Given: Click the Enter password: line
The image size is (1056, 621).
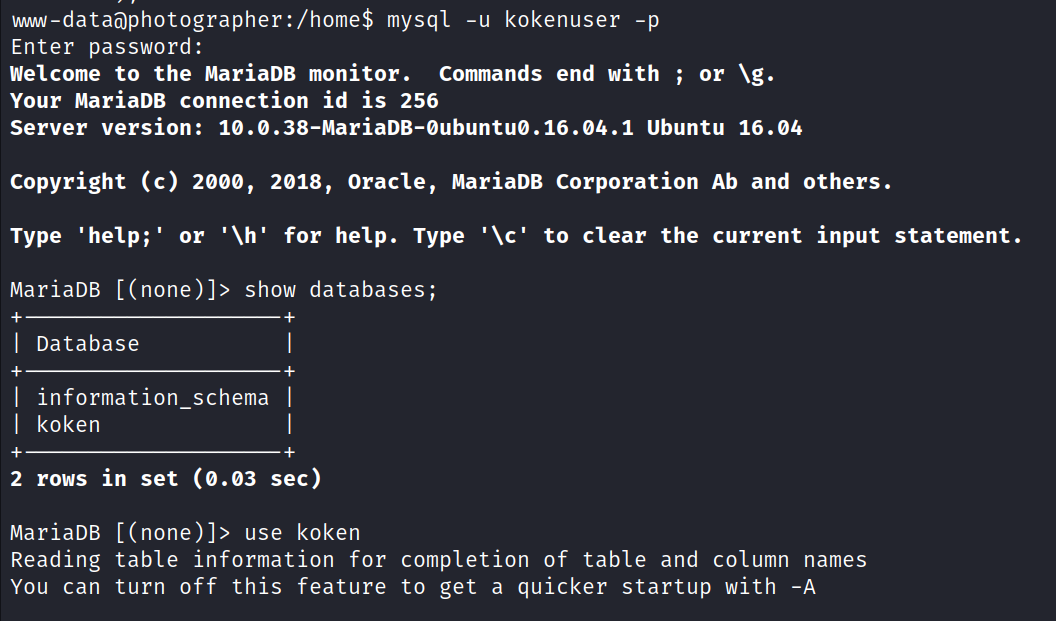Looking at the screenshot, I should (107, 47).
